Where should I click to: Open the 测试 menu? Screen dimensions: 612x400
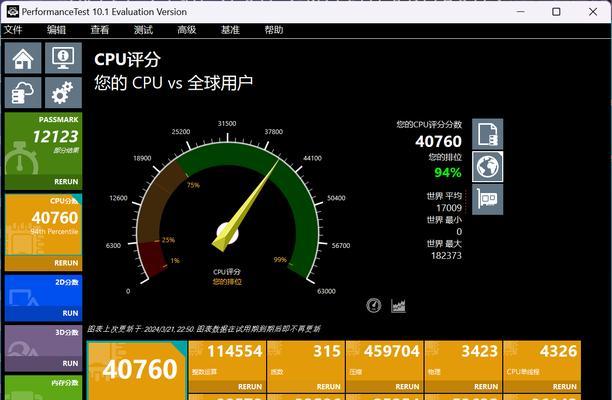point(143,30)
